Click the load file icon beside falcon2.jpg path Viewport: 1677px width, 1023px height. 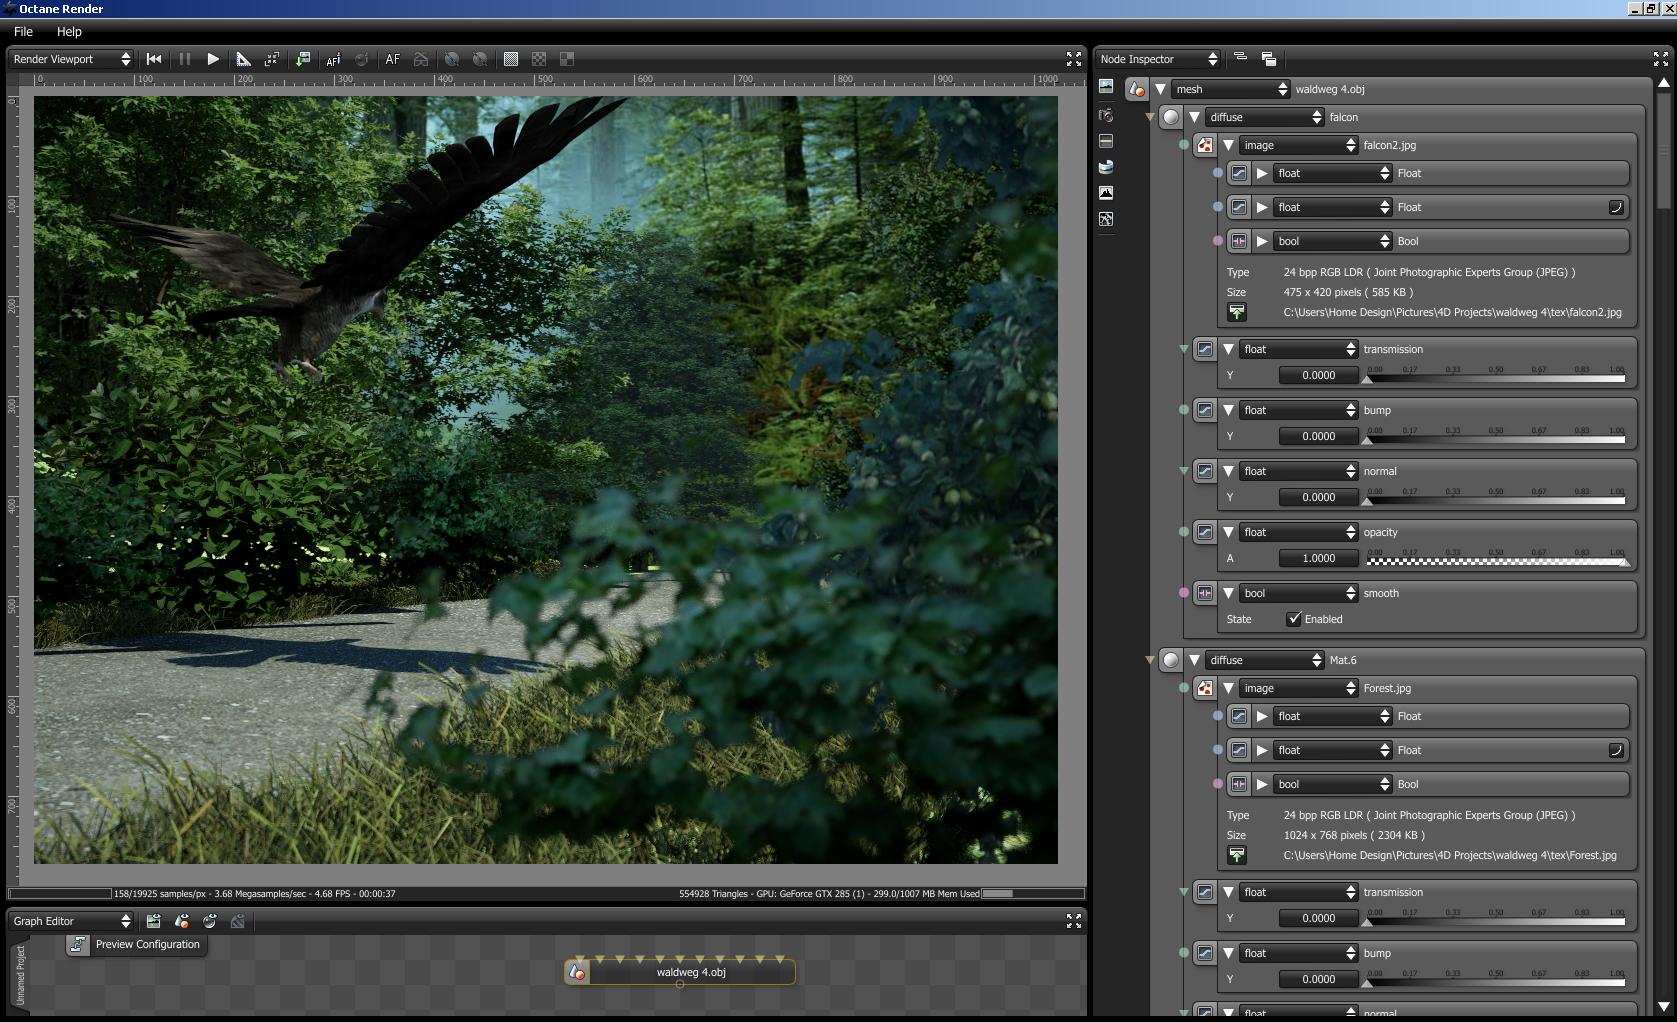pyautogui.click(x=1237, y=312)
